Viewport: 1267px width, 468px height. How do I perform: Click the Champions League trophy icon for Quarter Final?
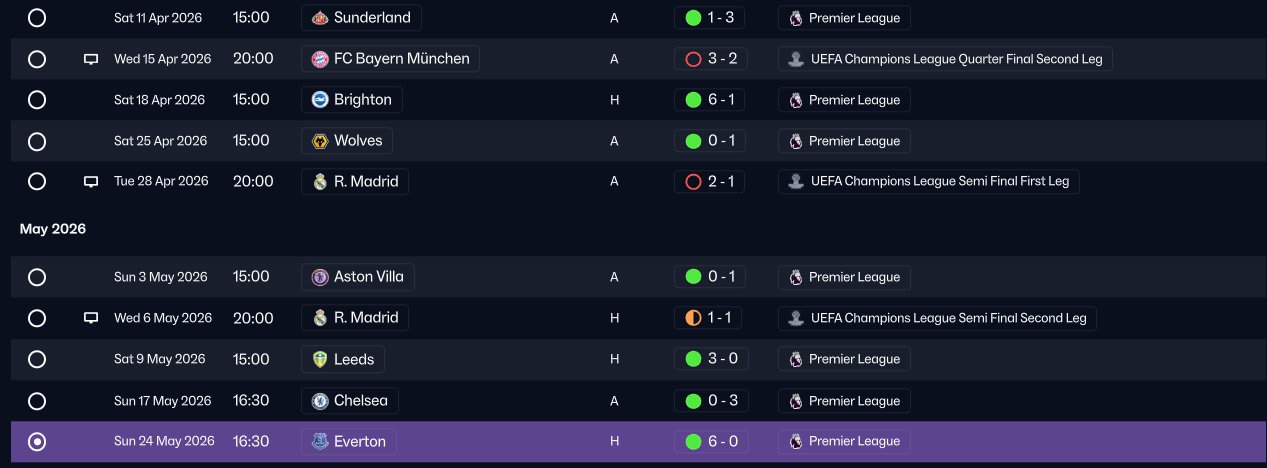pos(795,59)
